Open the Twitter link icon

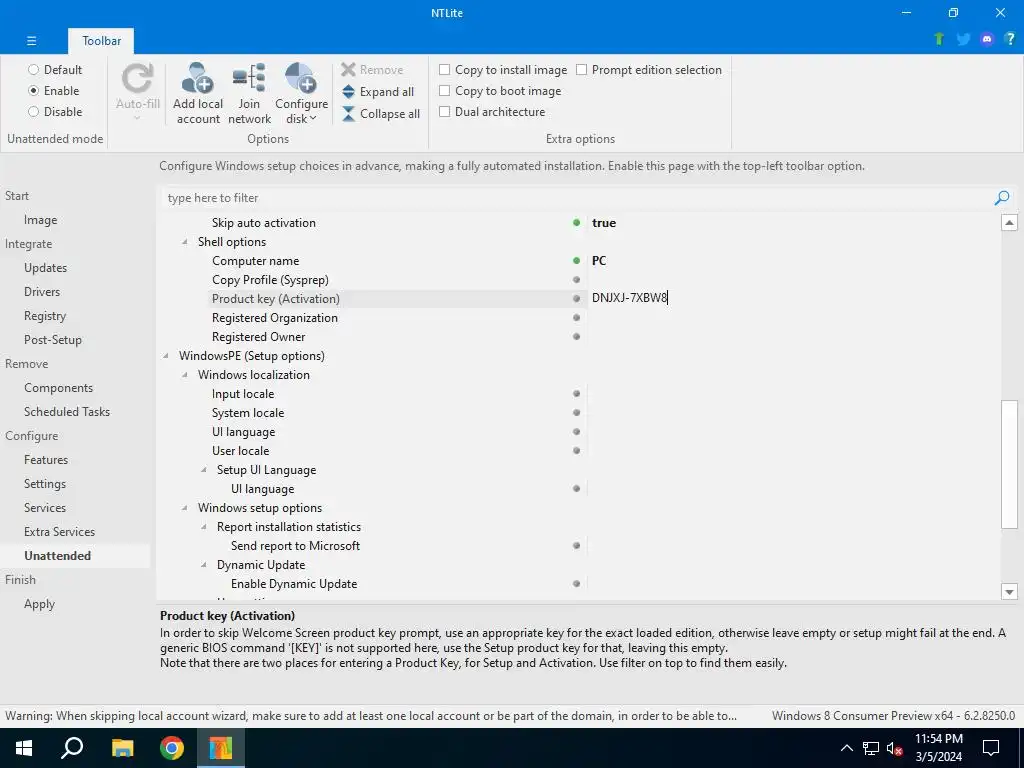point(963,39)
